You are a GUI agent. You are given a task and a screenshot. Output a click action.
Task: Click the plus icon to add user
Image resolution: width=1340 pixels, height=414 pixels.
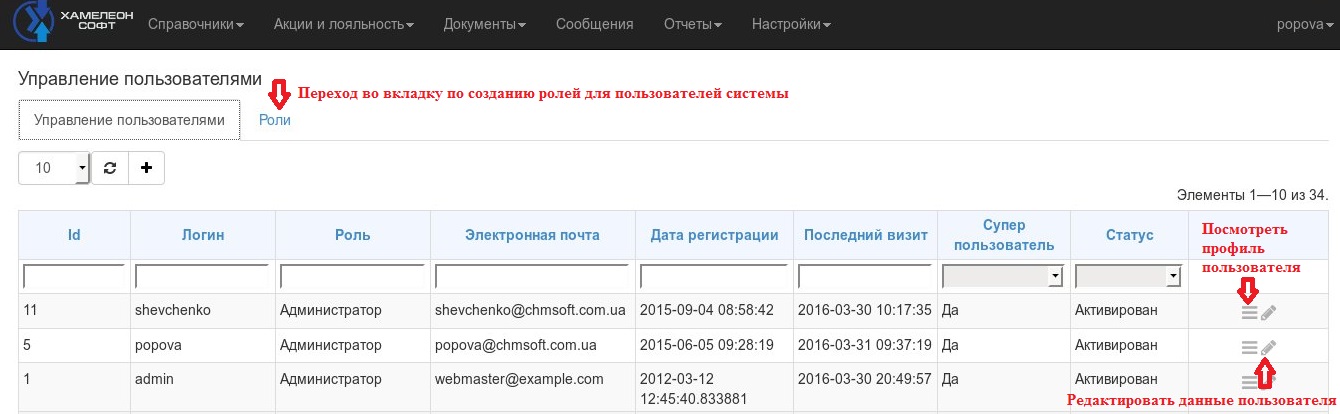(146, 168)
